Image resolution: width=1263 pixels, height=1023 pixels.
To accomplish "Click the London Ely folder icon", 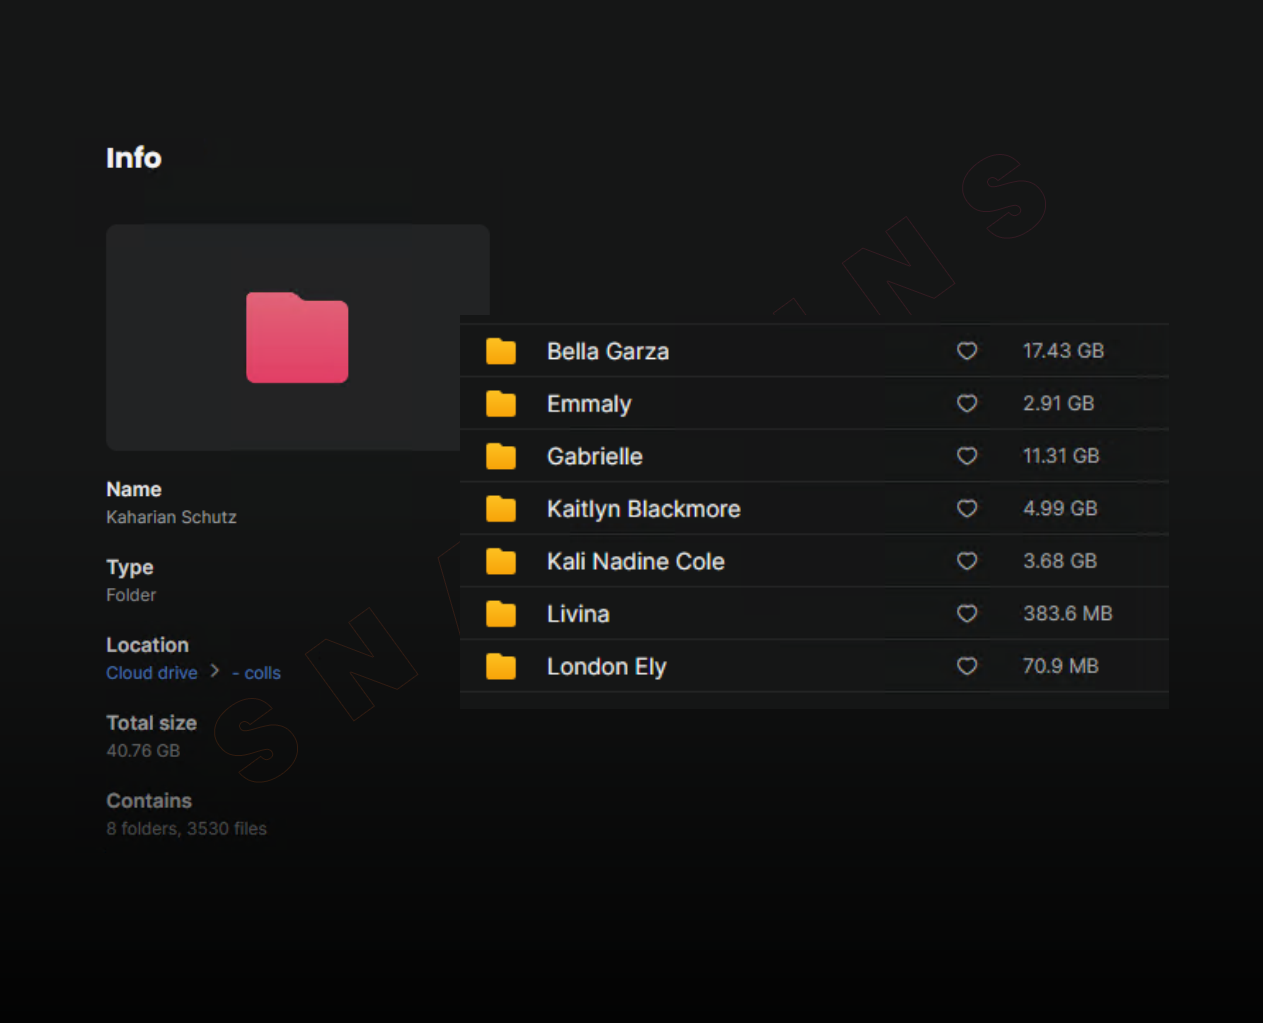I will click(501, 666).
